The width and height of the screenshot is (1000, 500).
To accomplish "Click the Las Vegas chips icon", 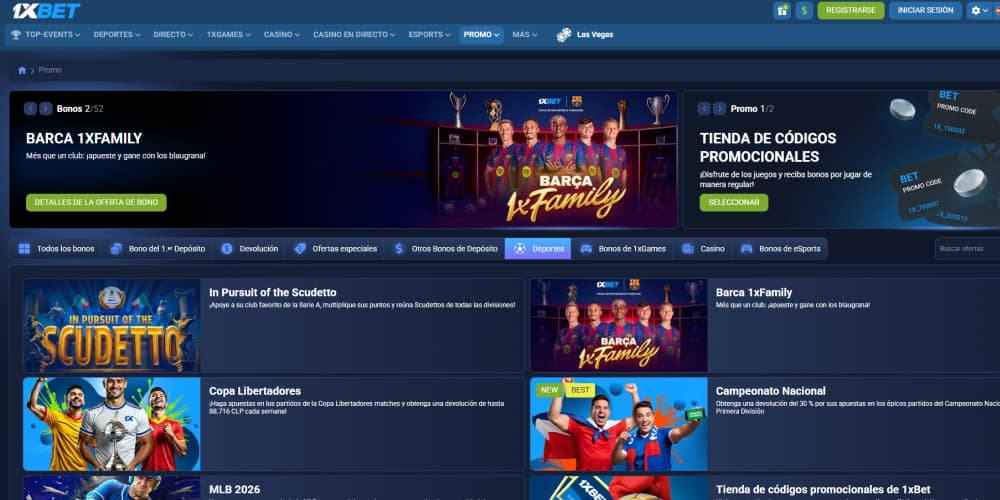I will click(564, 34).
